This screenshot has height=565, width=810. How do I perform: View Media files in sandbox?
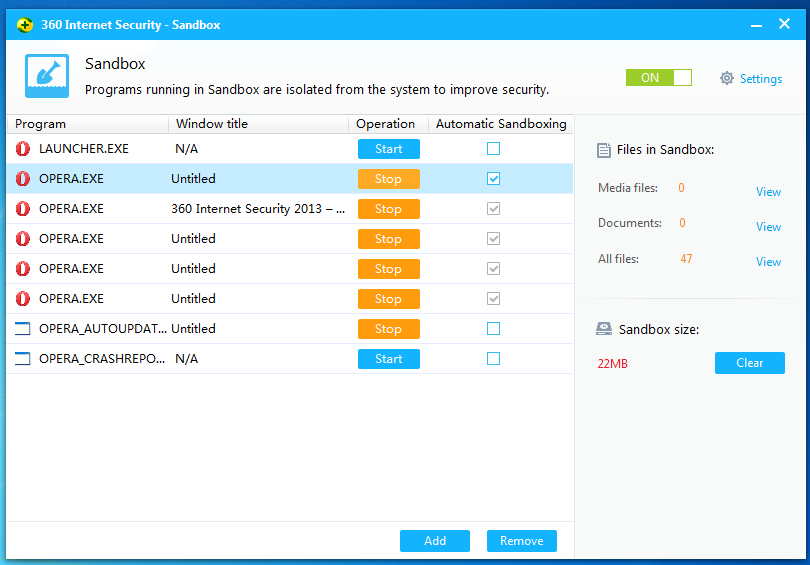coord(768,192)
